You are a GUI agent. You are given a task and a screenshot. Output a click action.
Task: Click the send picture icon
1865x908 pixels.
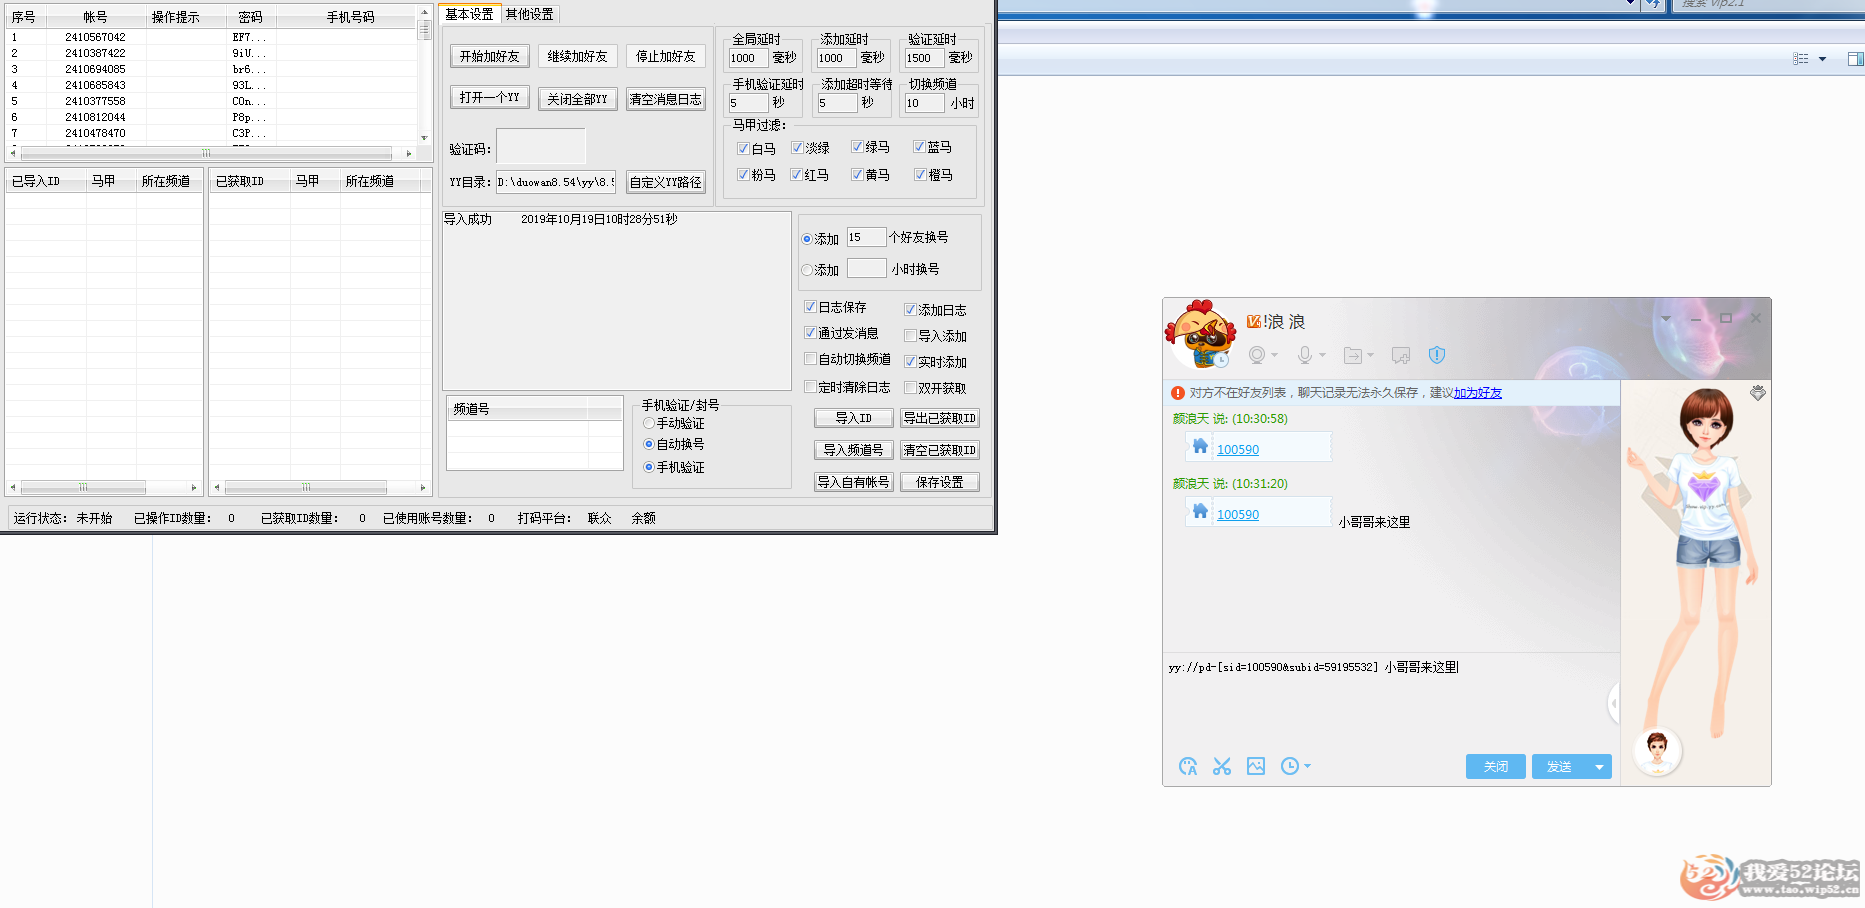click(1256, 766)
